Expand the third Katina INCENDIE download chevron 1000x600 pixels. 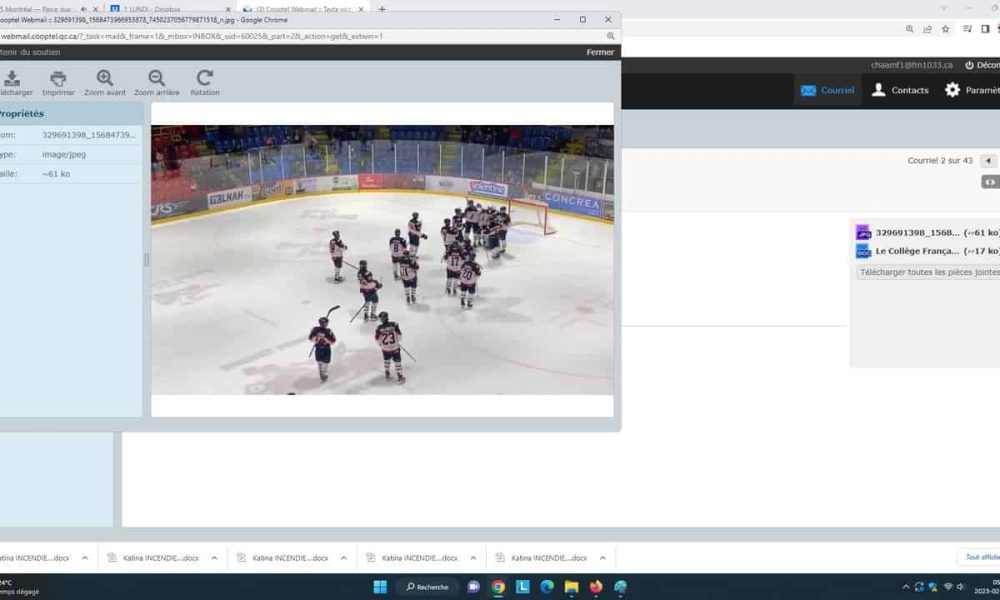coord(344,558)
